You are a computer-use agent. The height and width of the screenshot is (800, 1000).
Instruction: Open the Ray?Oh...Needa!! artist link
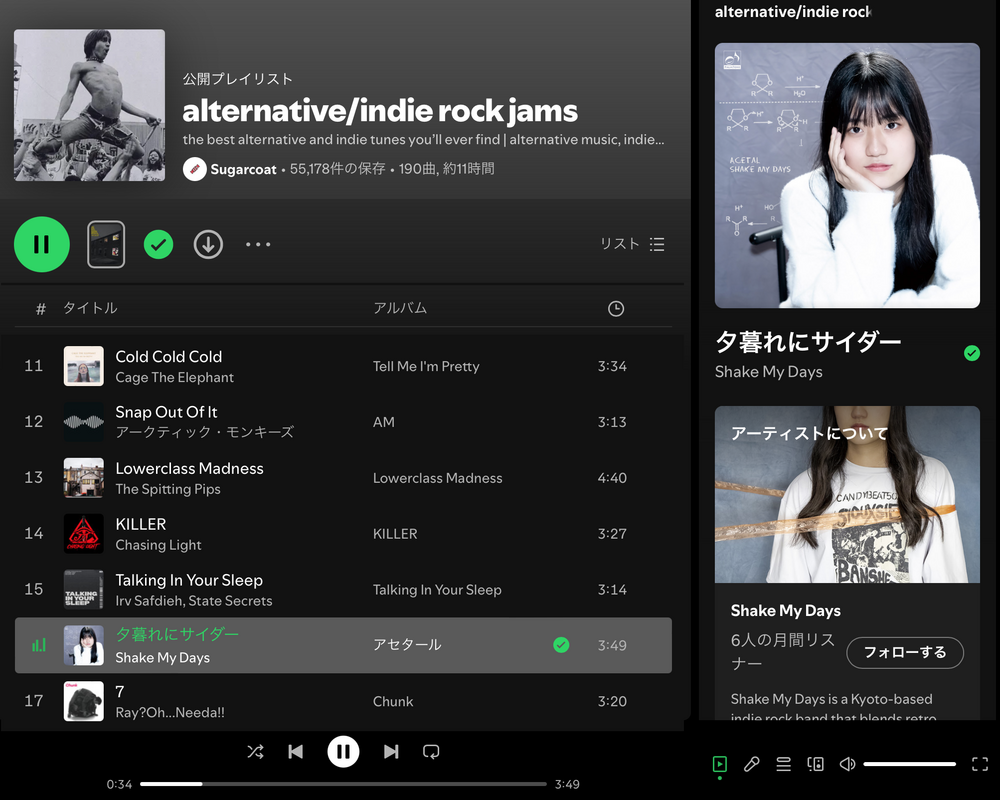(170, 713)
